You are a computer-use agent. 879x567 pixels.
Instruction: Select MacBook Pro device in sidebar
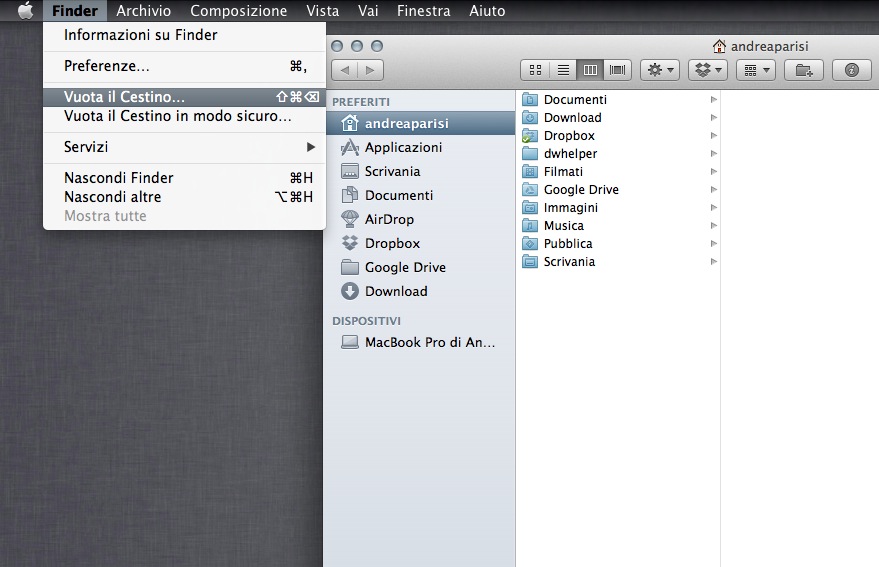click(420, 342)
